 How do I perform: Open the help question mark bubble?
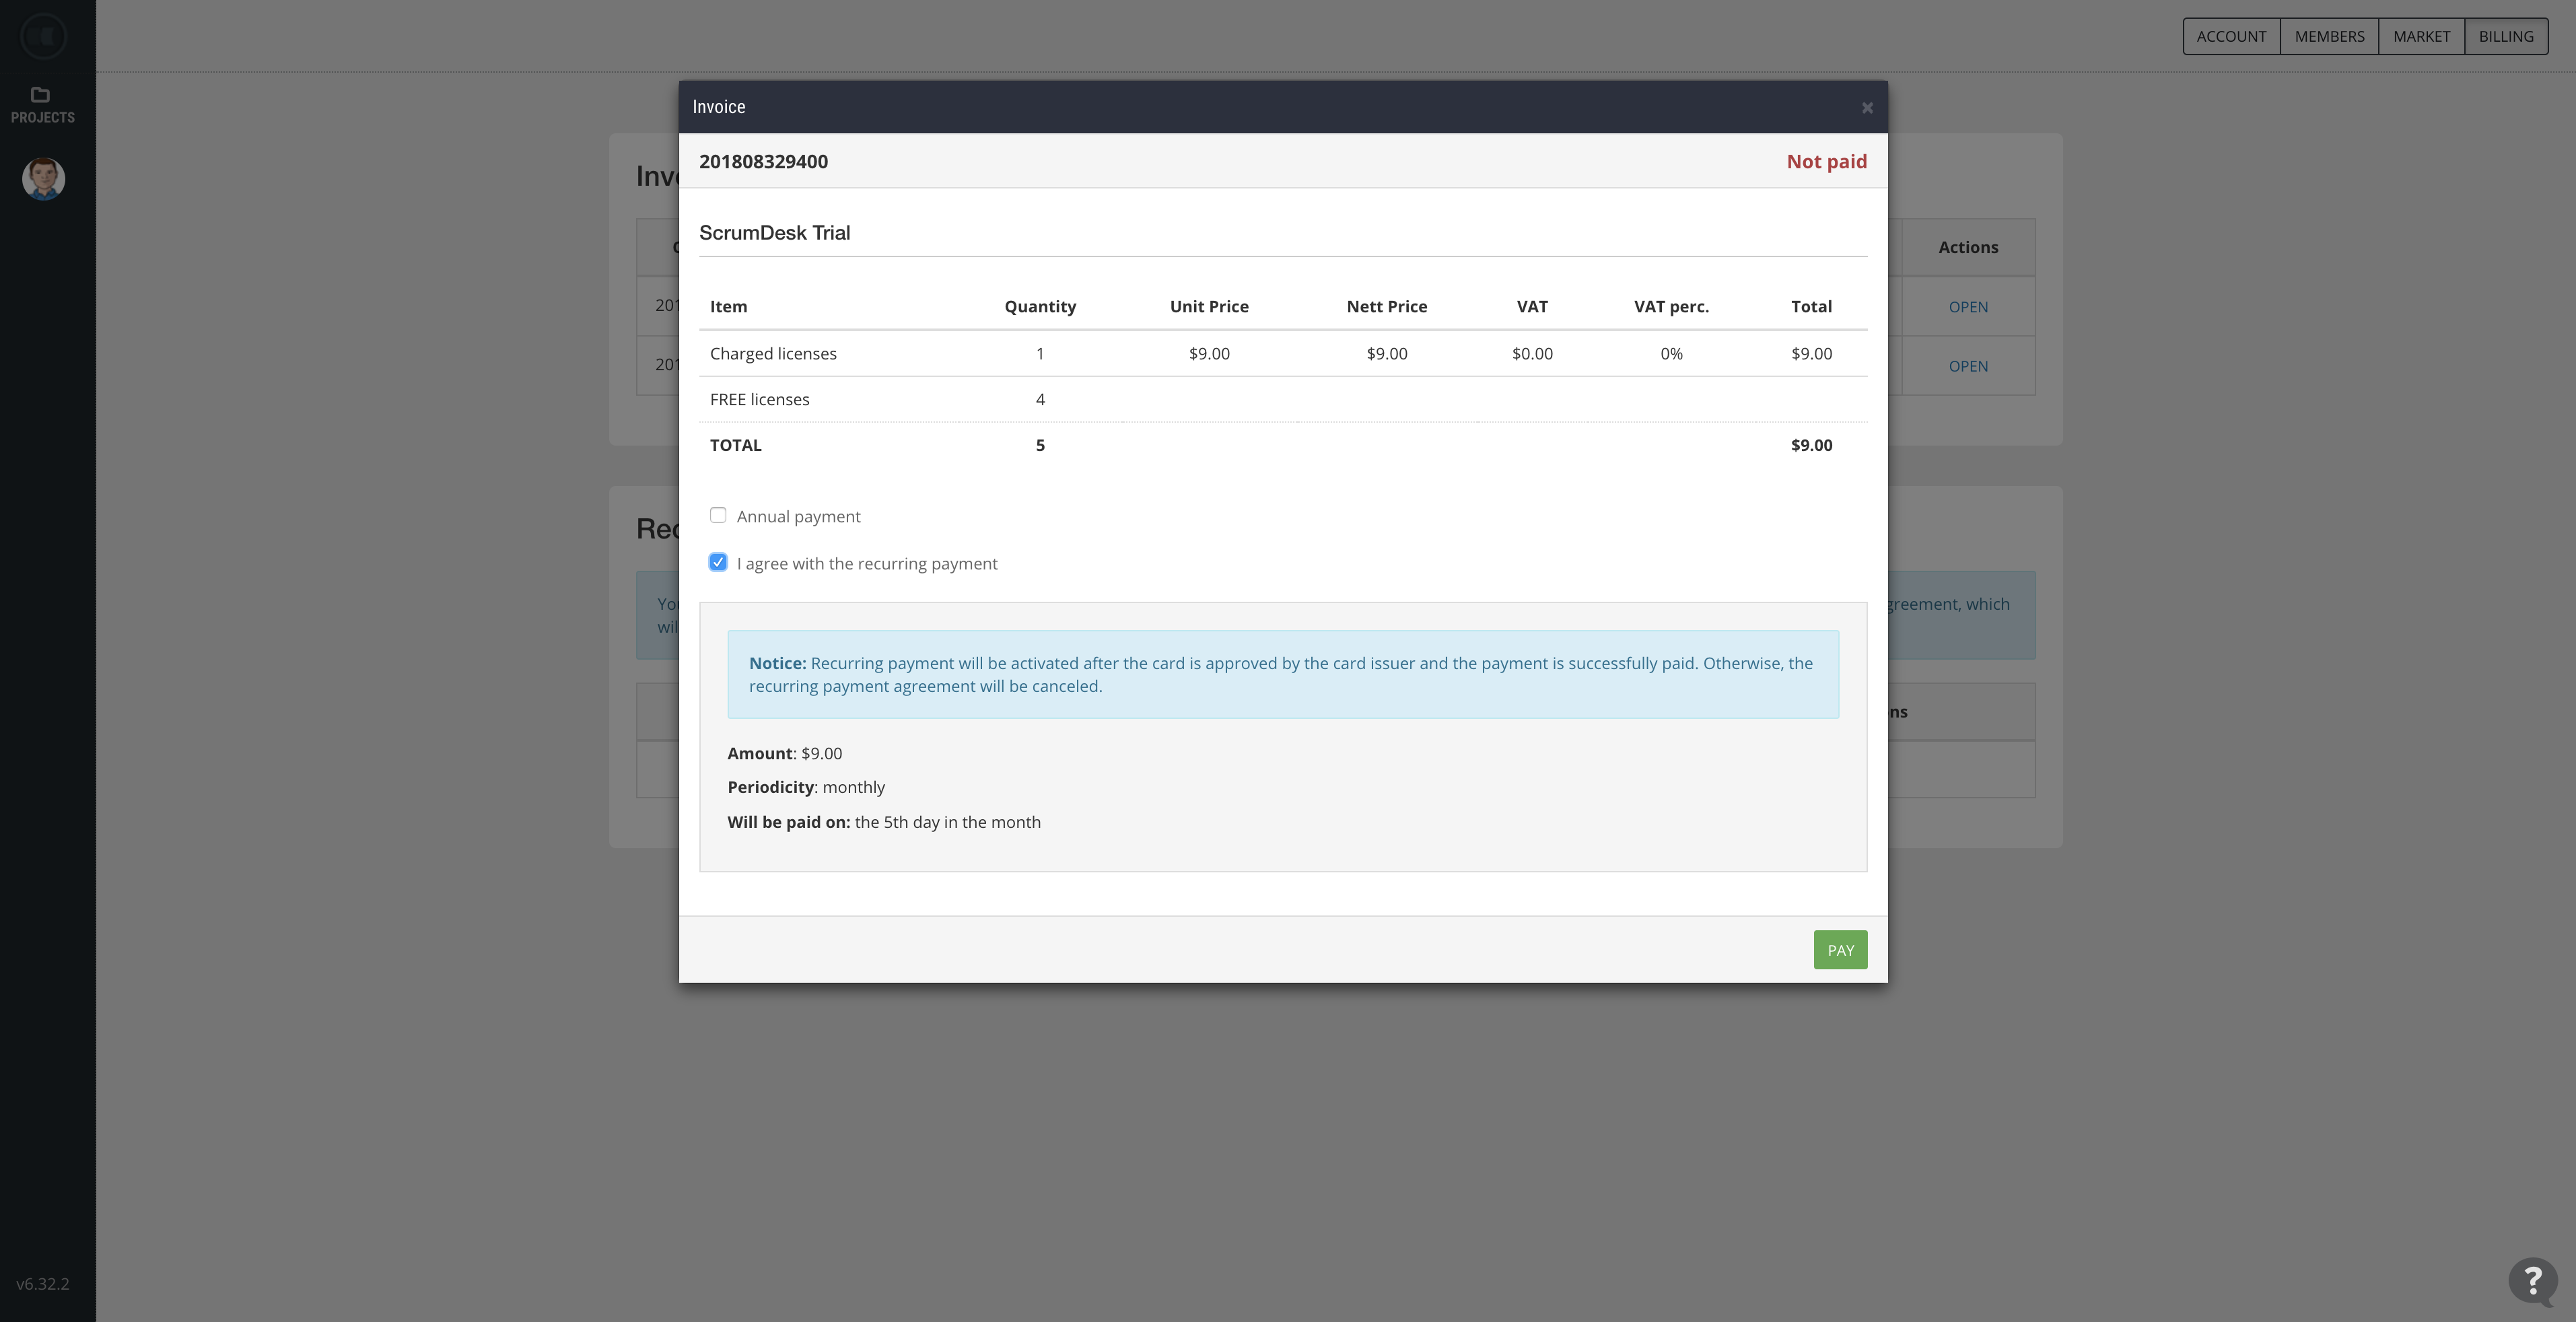(x=2532, y=1281)
